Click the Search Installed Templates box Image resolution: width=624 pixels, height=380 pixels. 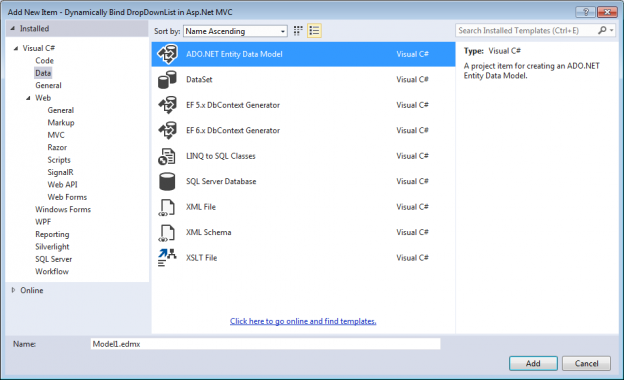tap(526, 31)
